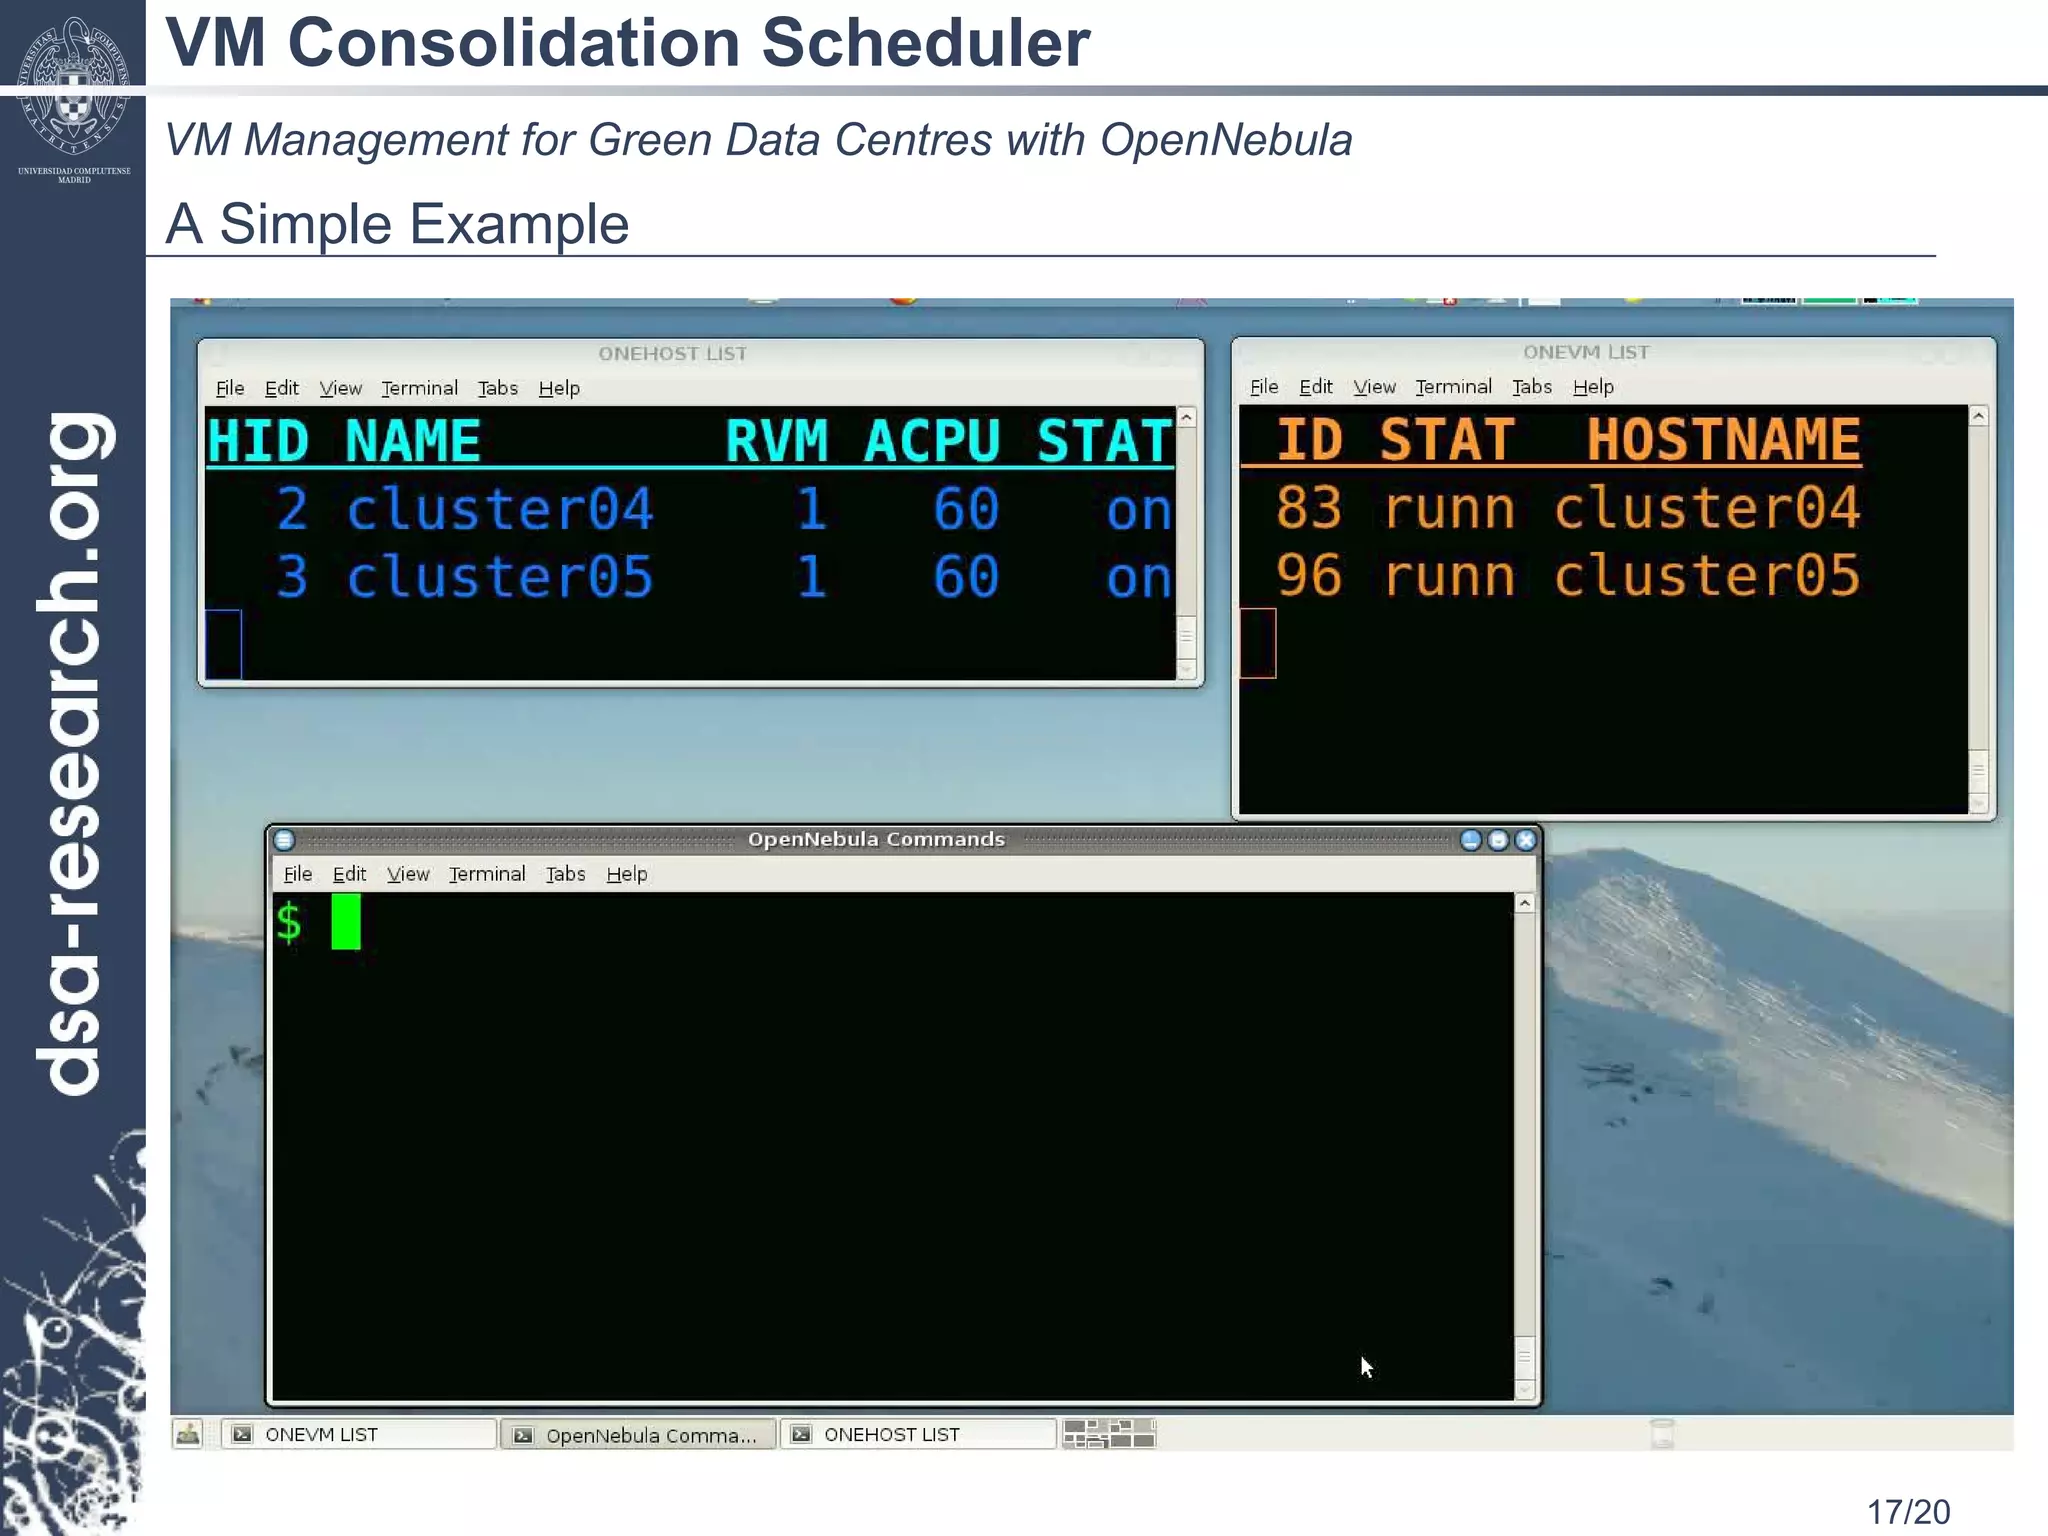Open File menu in ONEVM LIST window
This screenshot has width=2048, height=1536.
(x=1264, y=387)
